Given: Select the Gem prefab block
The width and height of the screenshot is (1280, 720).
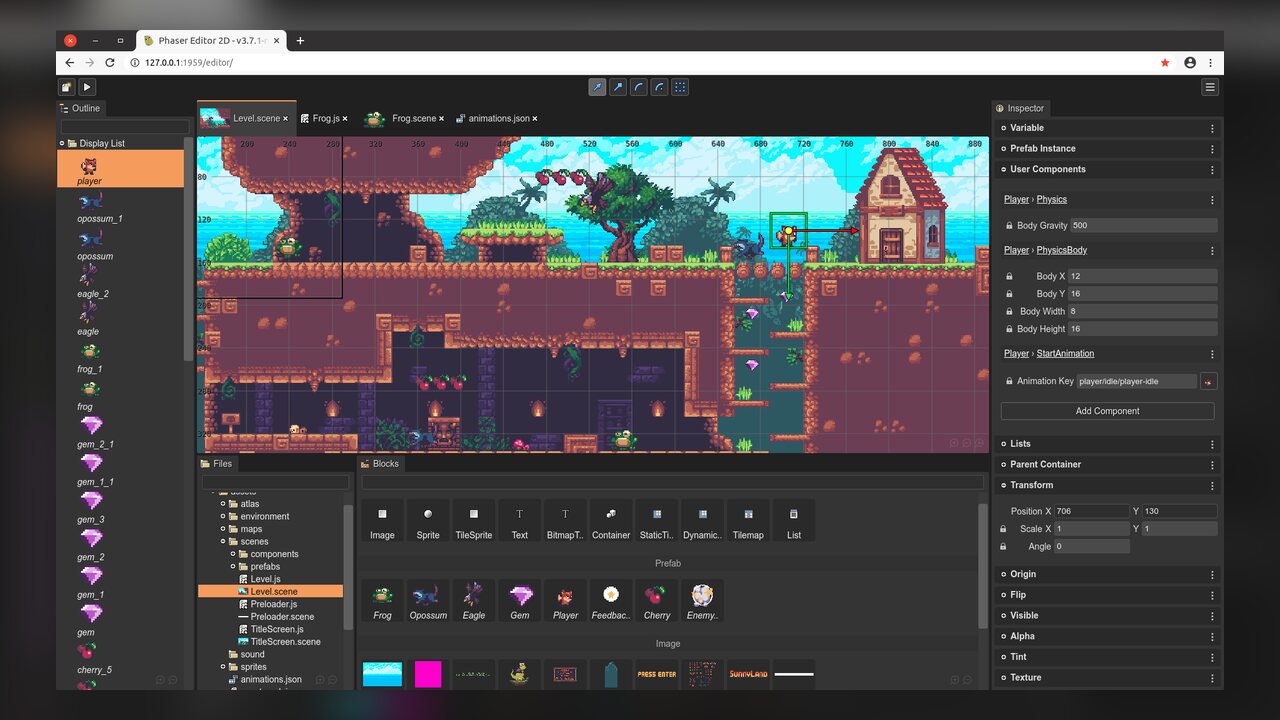Looking at the screenshot, I should [520, 601].
